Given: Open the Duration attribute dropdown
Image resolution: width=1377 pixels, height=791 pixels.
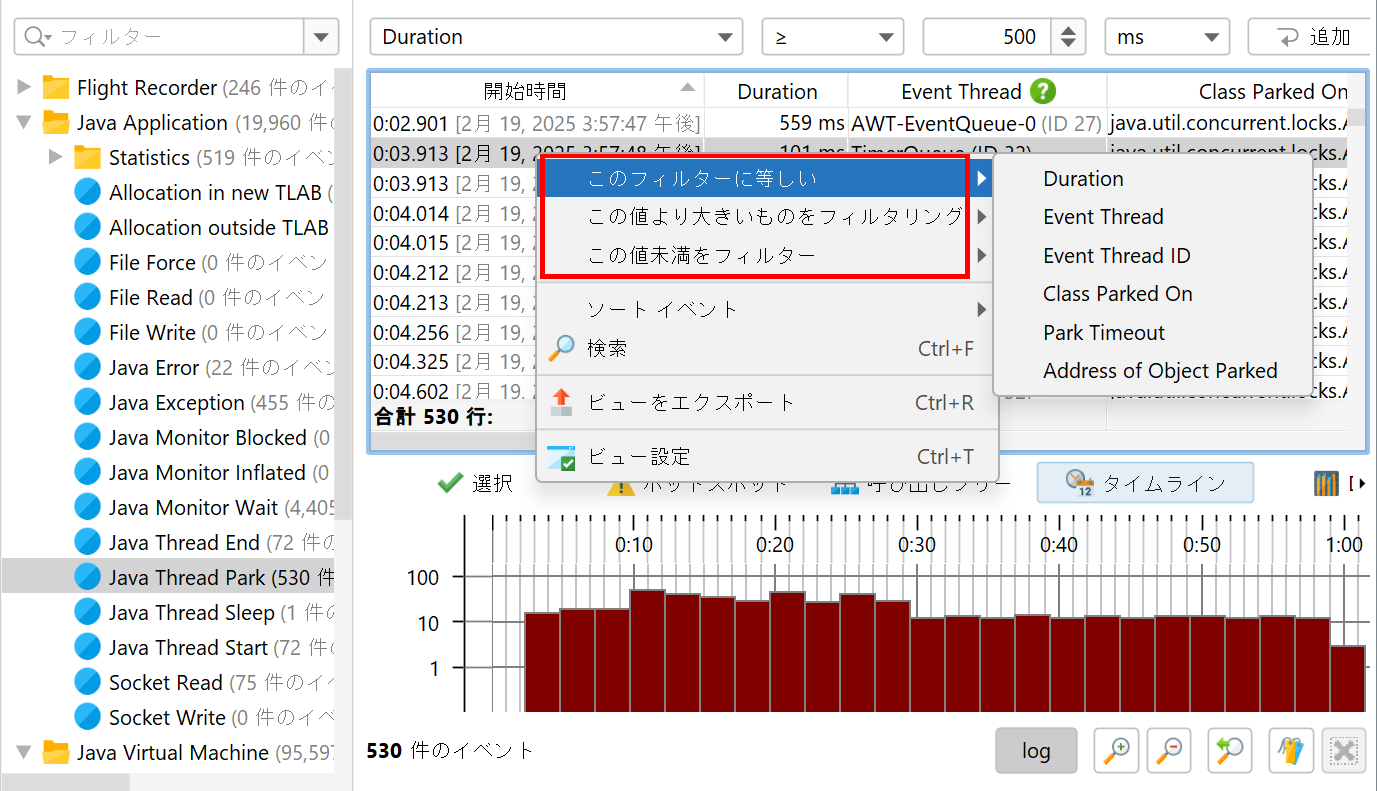Looking at the screenshot, I should [x=556, y=37].
